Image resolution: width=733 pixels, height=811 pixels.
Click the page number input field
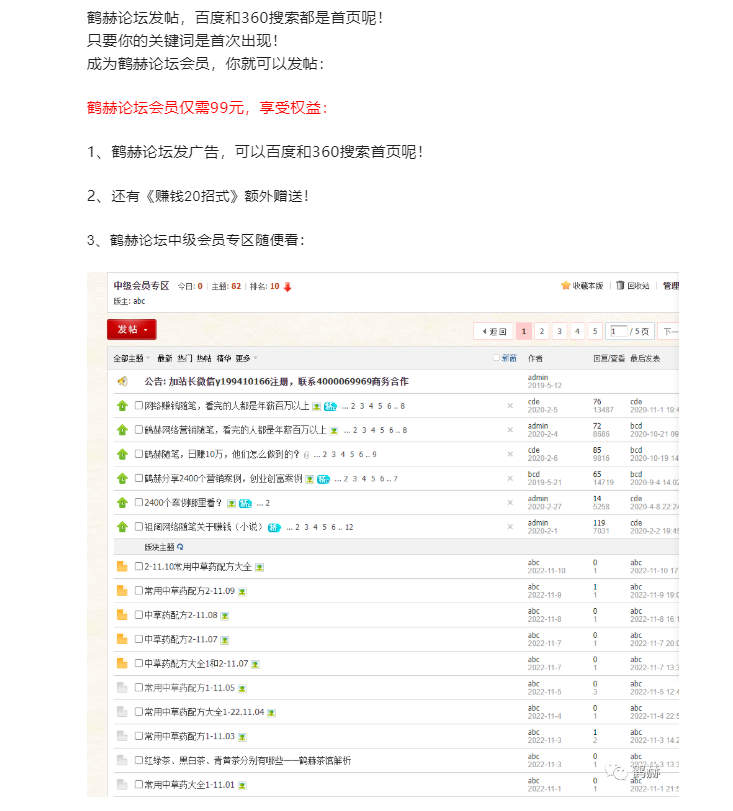pyautogui.click(x=618, y=331)
